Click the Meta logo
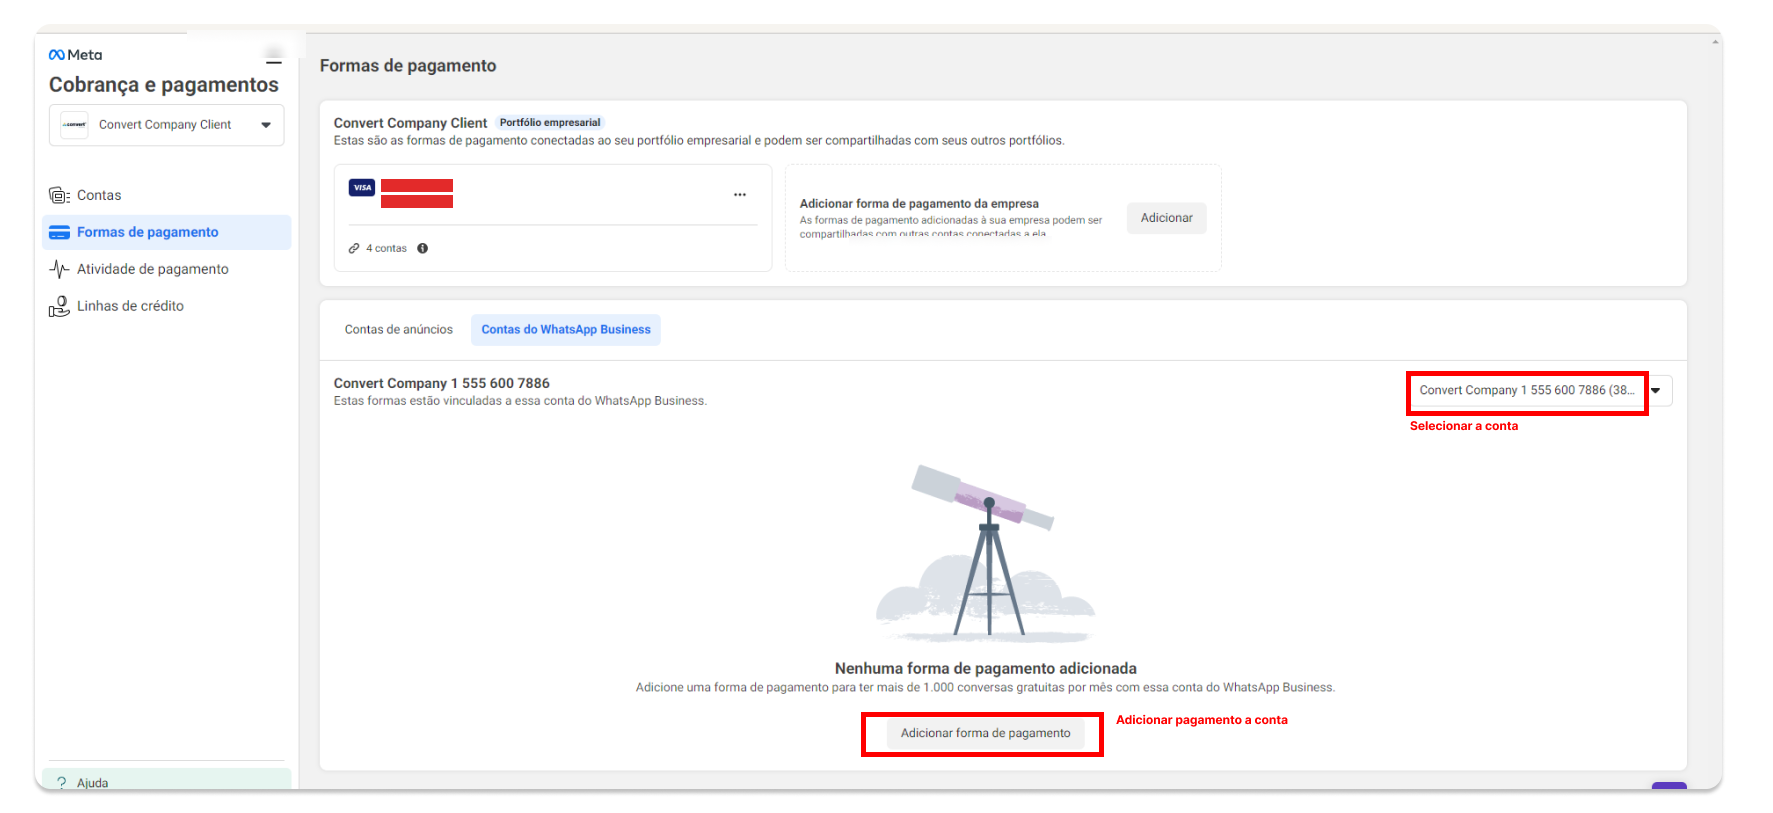Screen dimensions: 1773x813 click(x=75, y=55)
